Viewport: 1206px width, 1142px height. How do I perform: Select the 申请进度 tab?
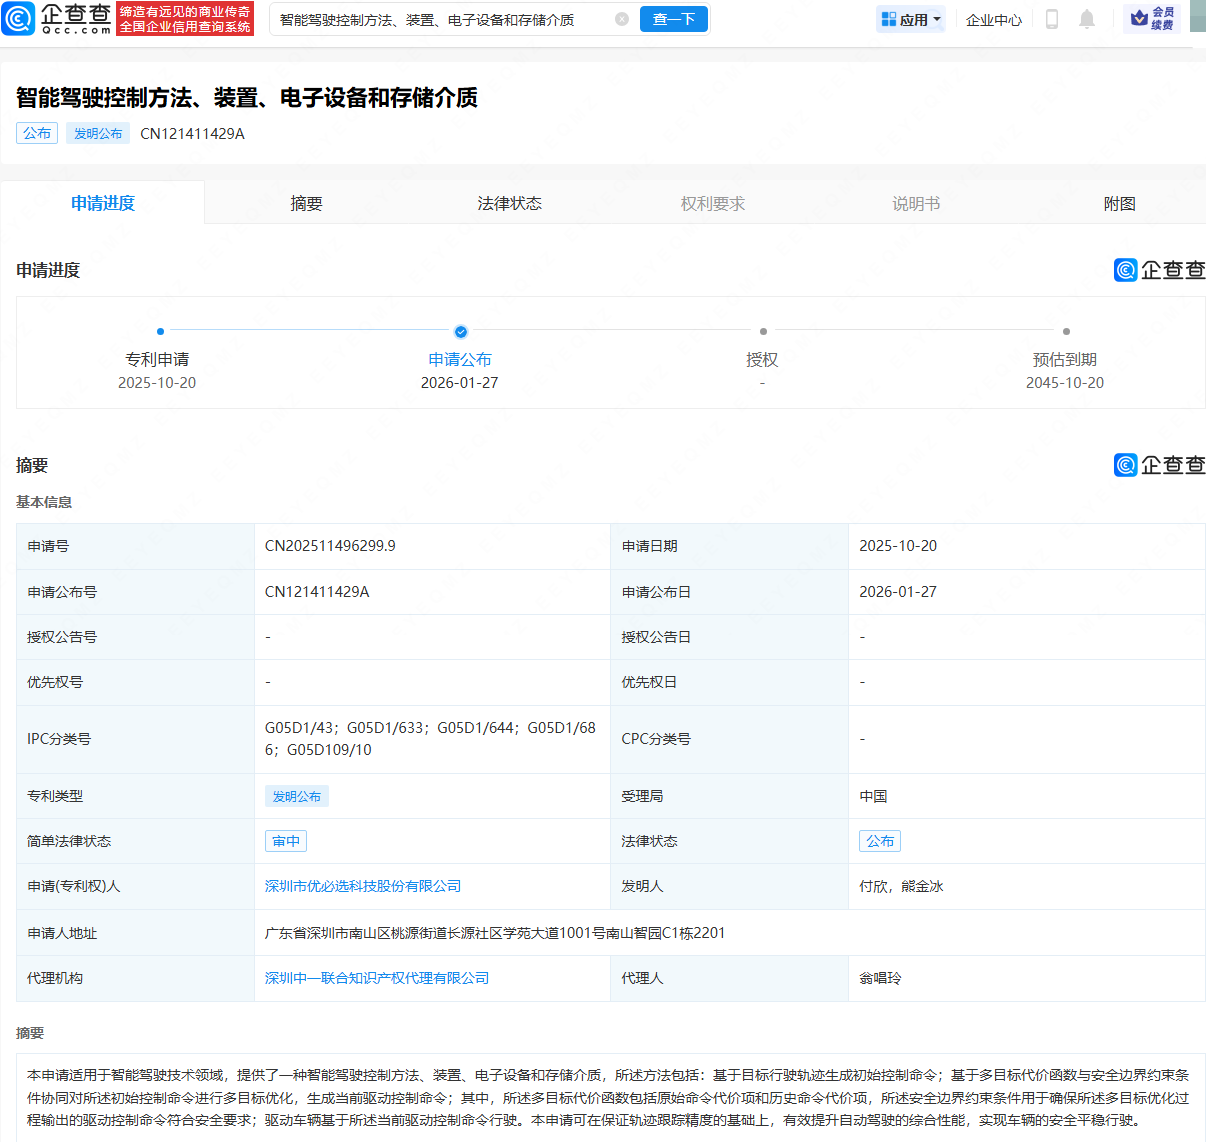(103, 203)
